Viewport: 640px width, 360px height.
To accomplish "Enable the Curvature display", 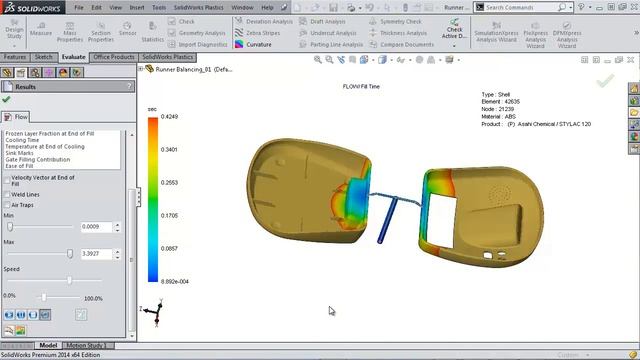I will click(x=253, y=44).
